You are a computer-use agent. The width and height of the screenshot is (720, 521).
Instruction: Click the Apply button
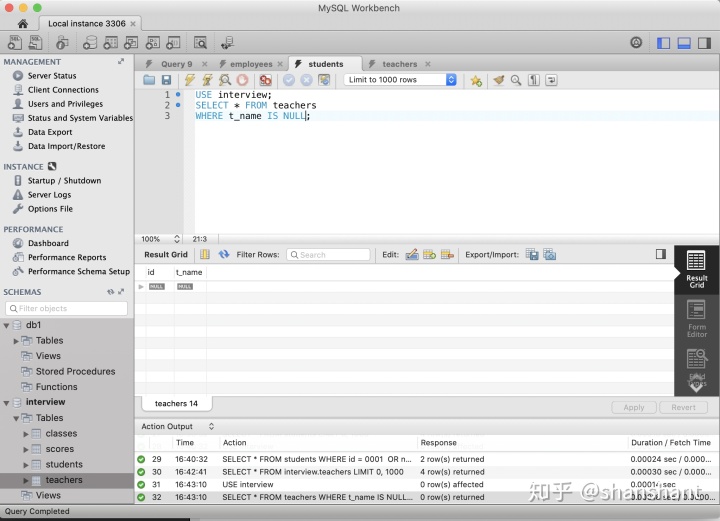(x=634, y=407)
